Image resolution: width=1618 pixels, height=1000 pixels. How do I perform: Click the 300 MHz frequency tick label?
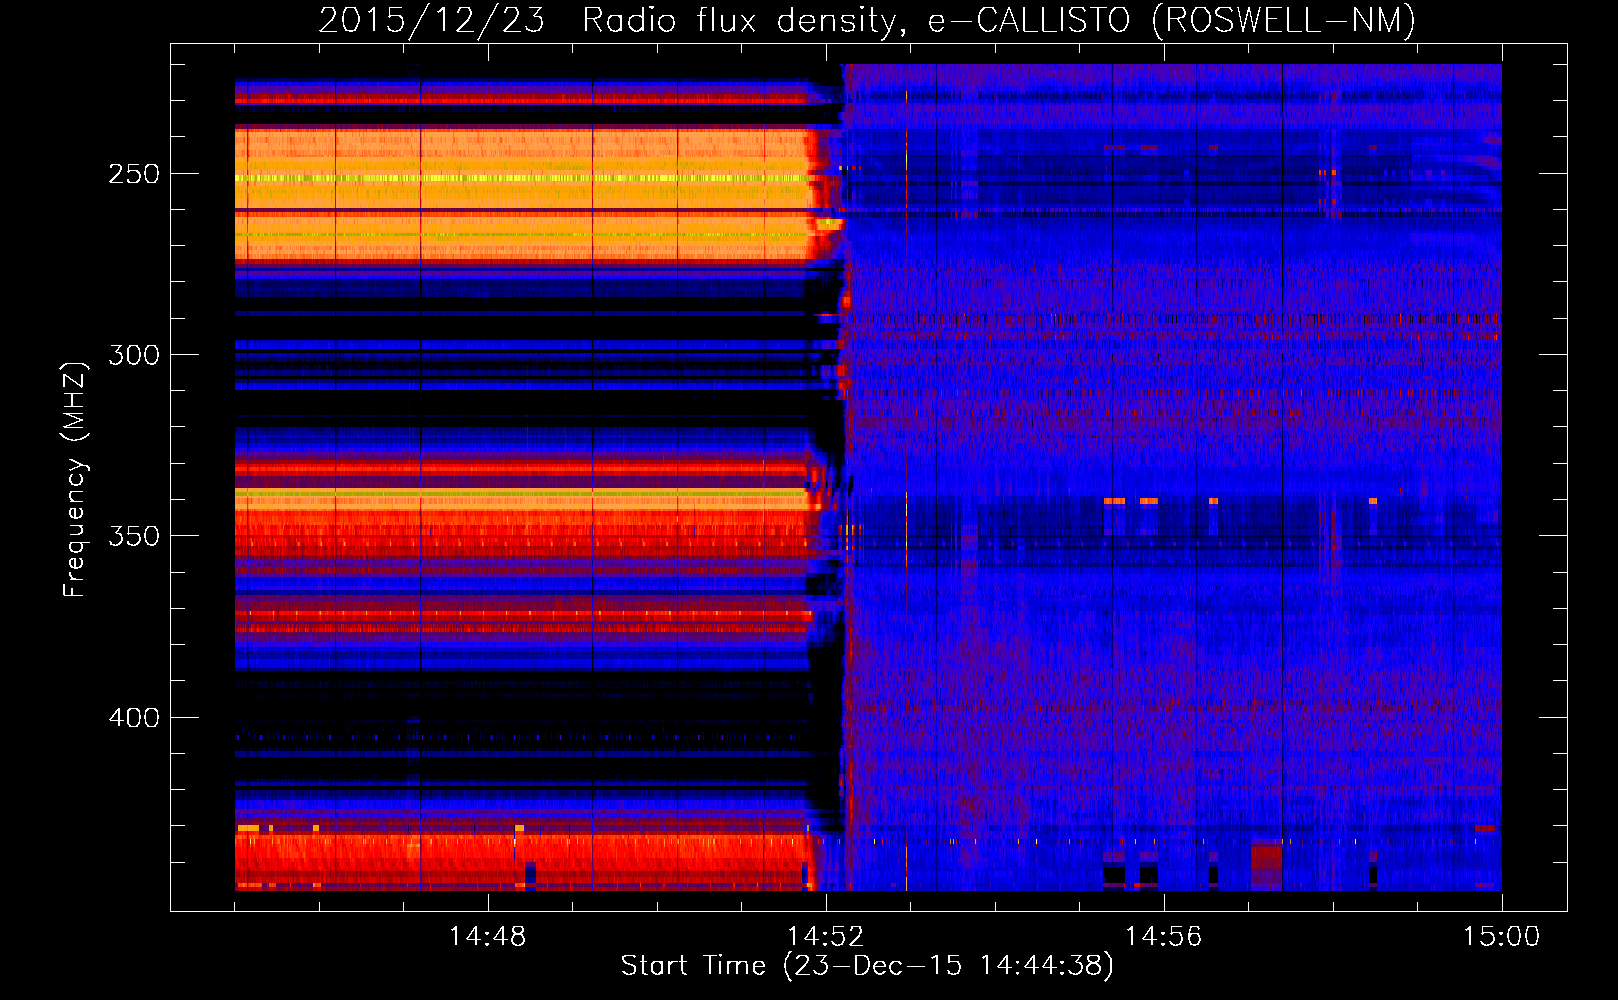pyautogui.click(x=134, y=355)
